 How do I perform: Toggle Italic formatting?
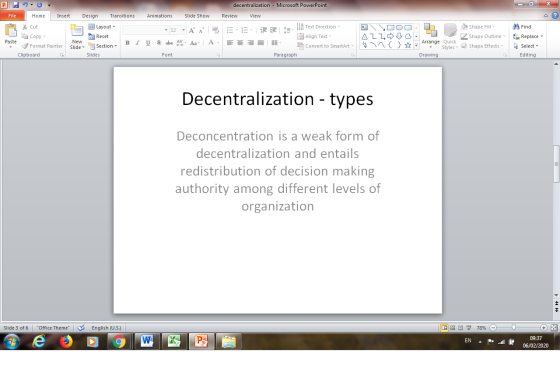tap(138, 43)
